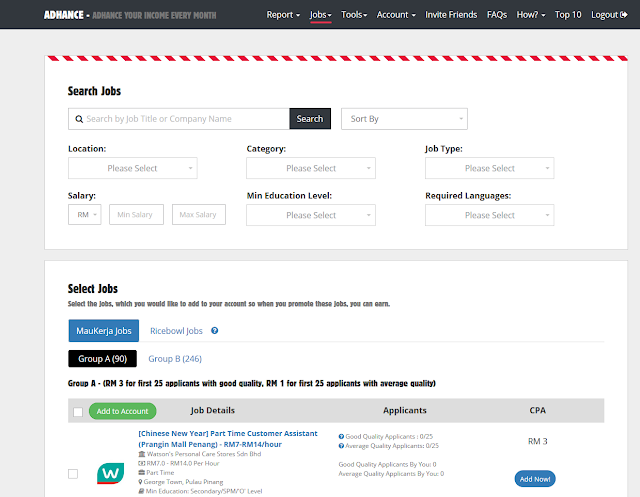Switch to the Ricebowl Jobs tab
Viewport: 640px width, 497px height.
[x=176, y=331]
